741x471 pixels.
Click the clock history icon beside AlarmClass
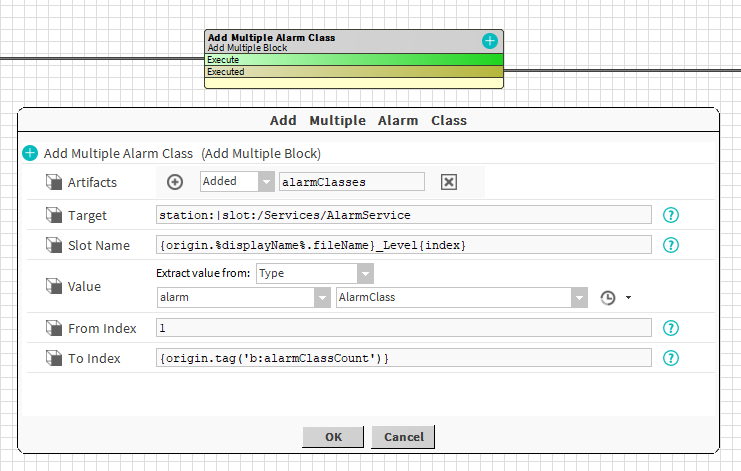click(x=607, y=298)
